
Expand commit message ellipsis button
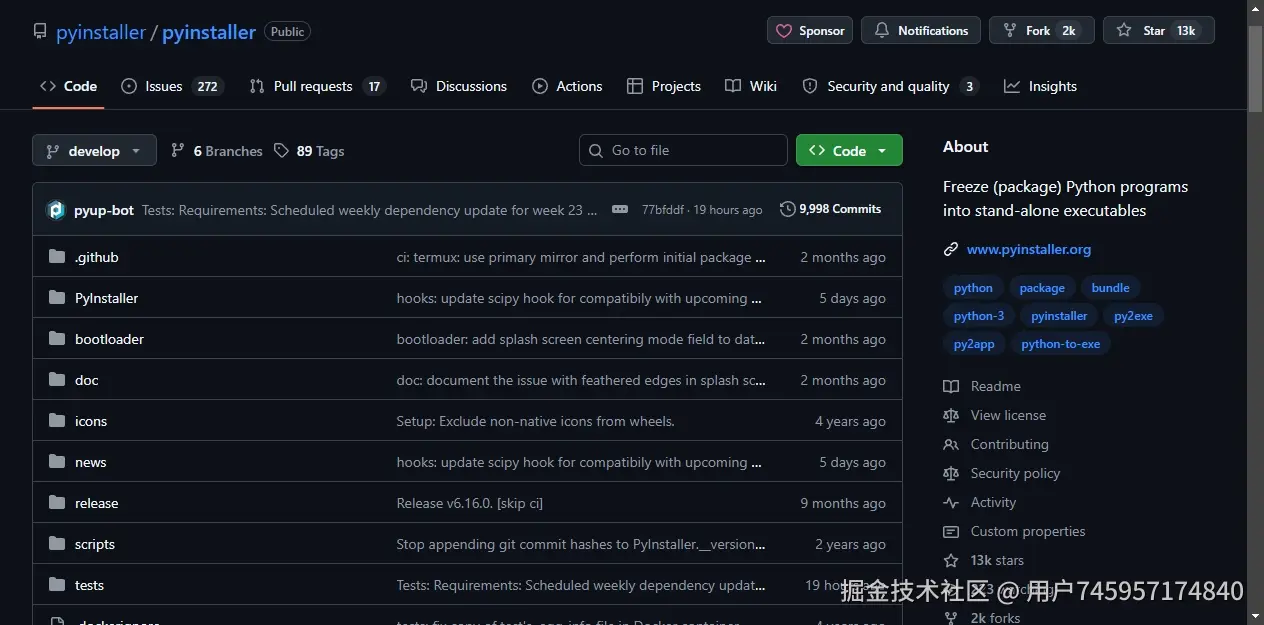coord(620,210)
